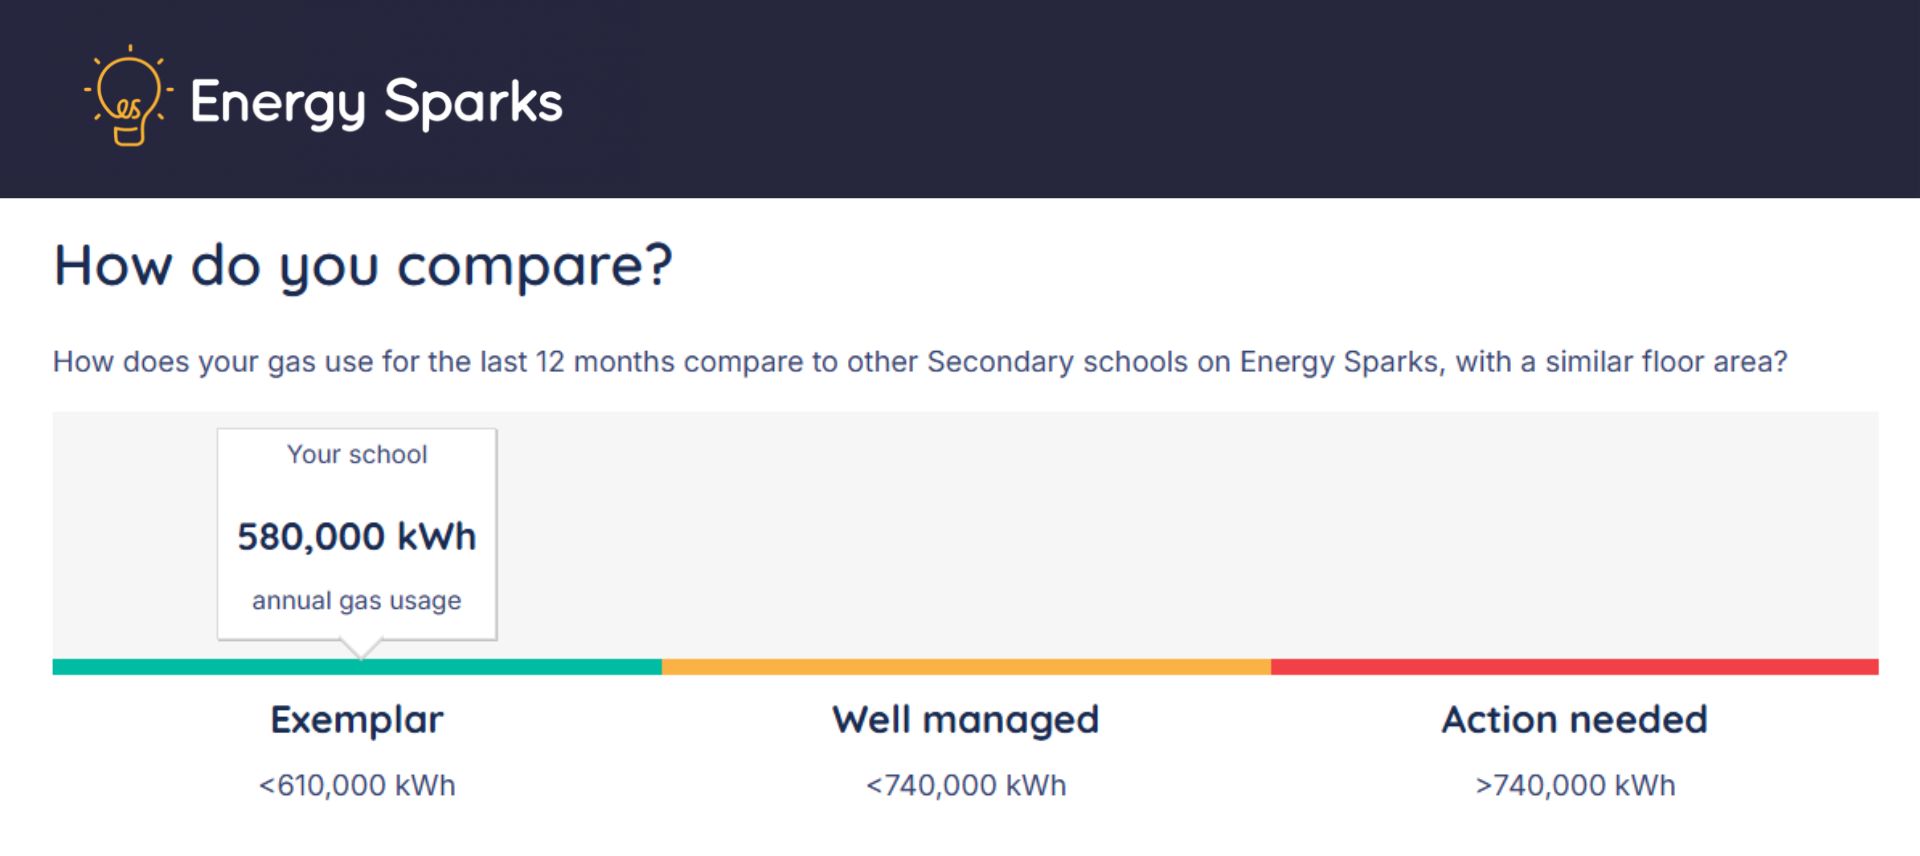Click the Energy Sparks brand name text
The height and width of the screenshot is (856, 1920).
point(376,102)
